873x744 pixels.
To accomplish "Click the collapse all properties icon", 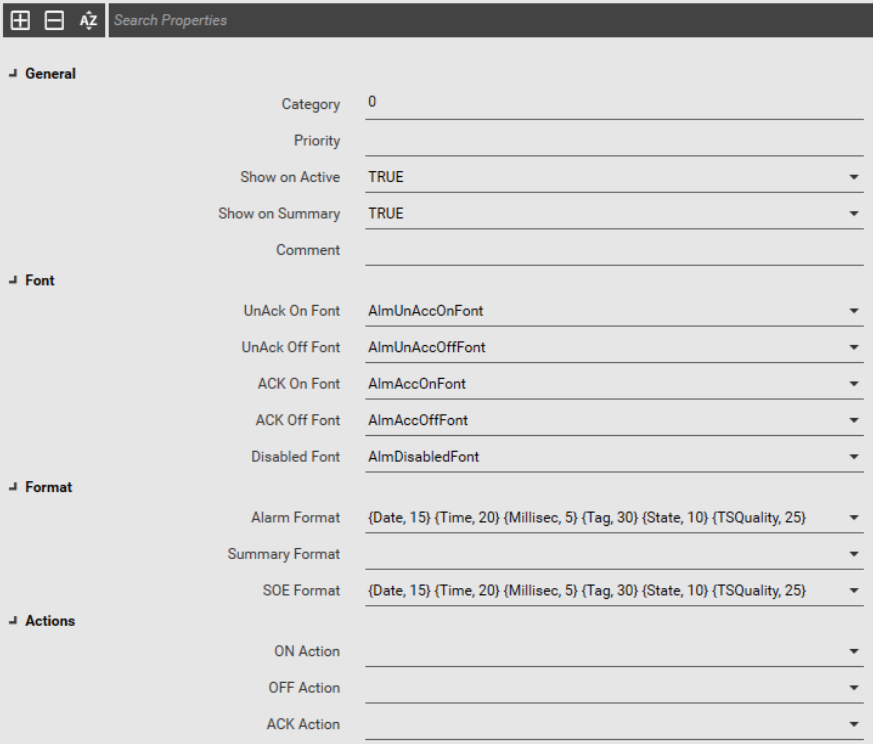I will click(x=54, y=21).
